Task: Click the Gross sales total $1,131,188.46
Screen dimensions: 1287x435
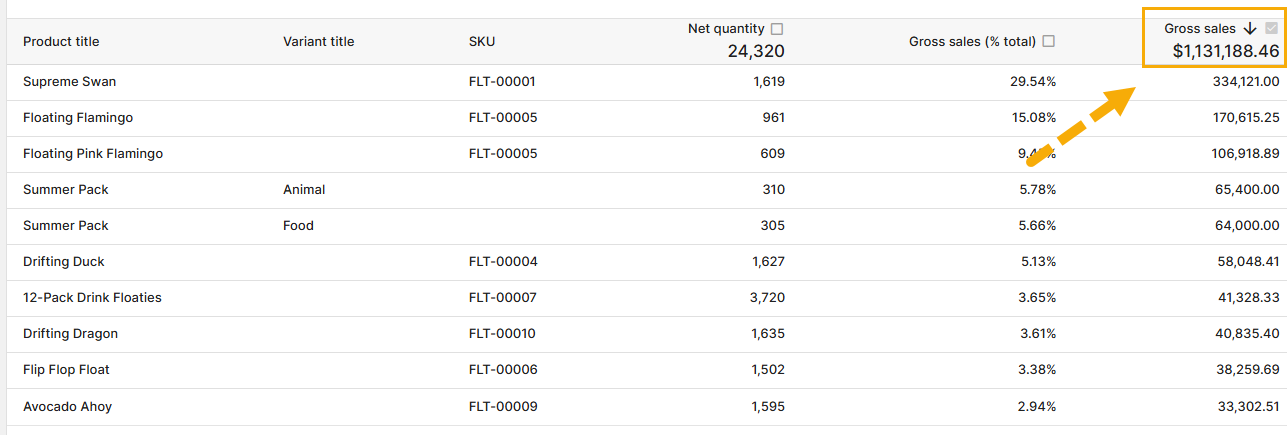Action: point(1226,51)
